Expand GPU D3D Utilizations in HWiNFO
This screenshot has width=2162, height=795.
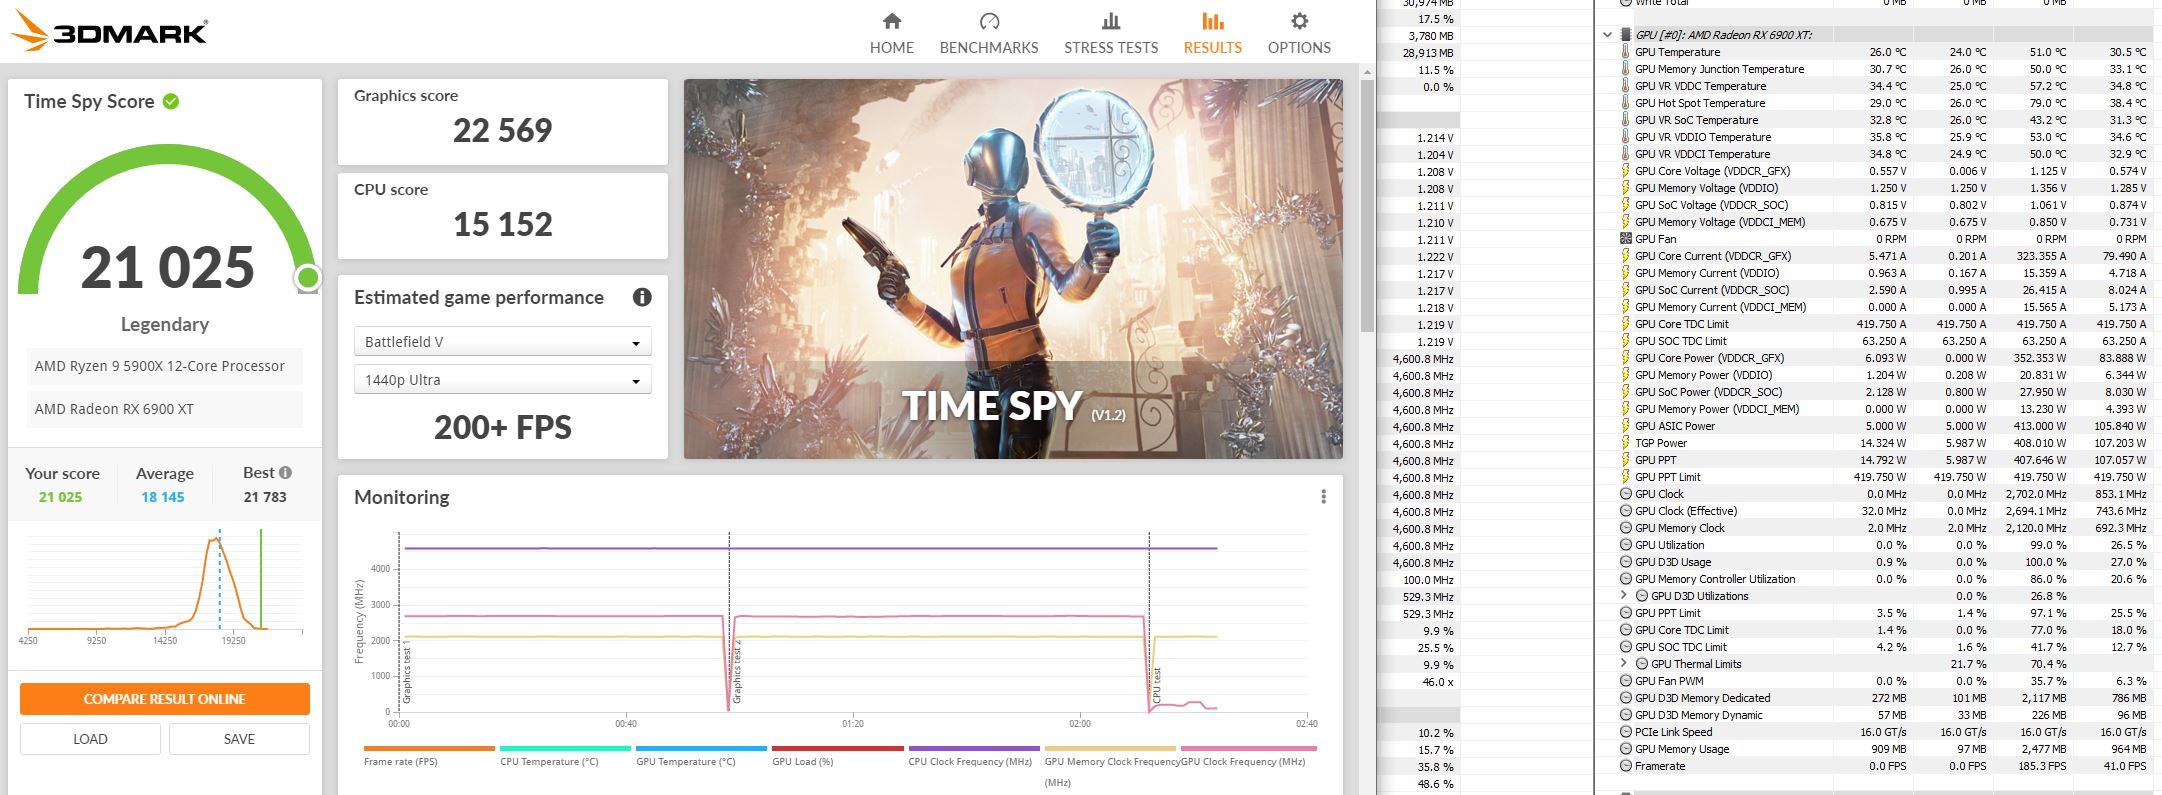[x=1623, y=596]
